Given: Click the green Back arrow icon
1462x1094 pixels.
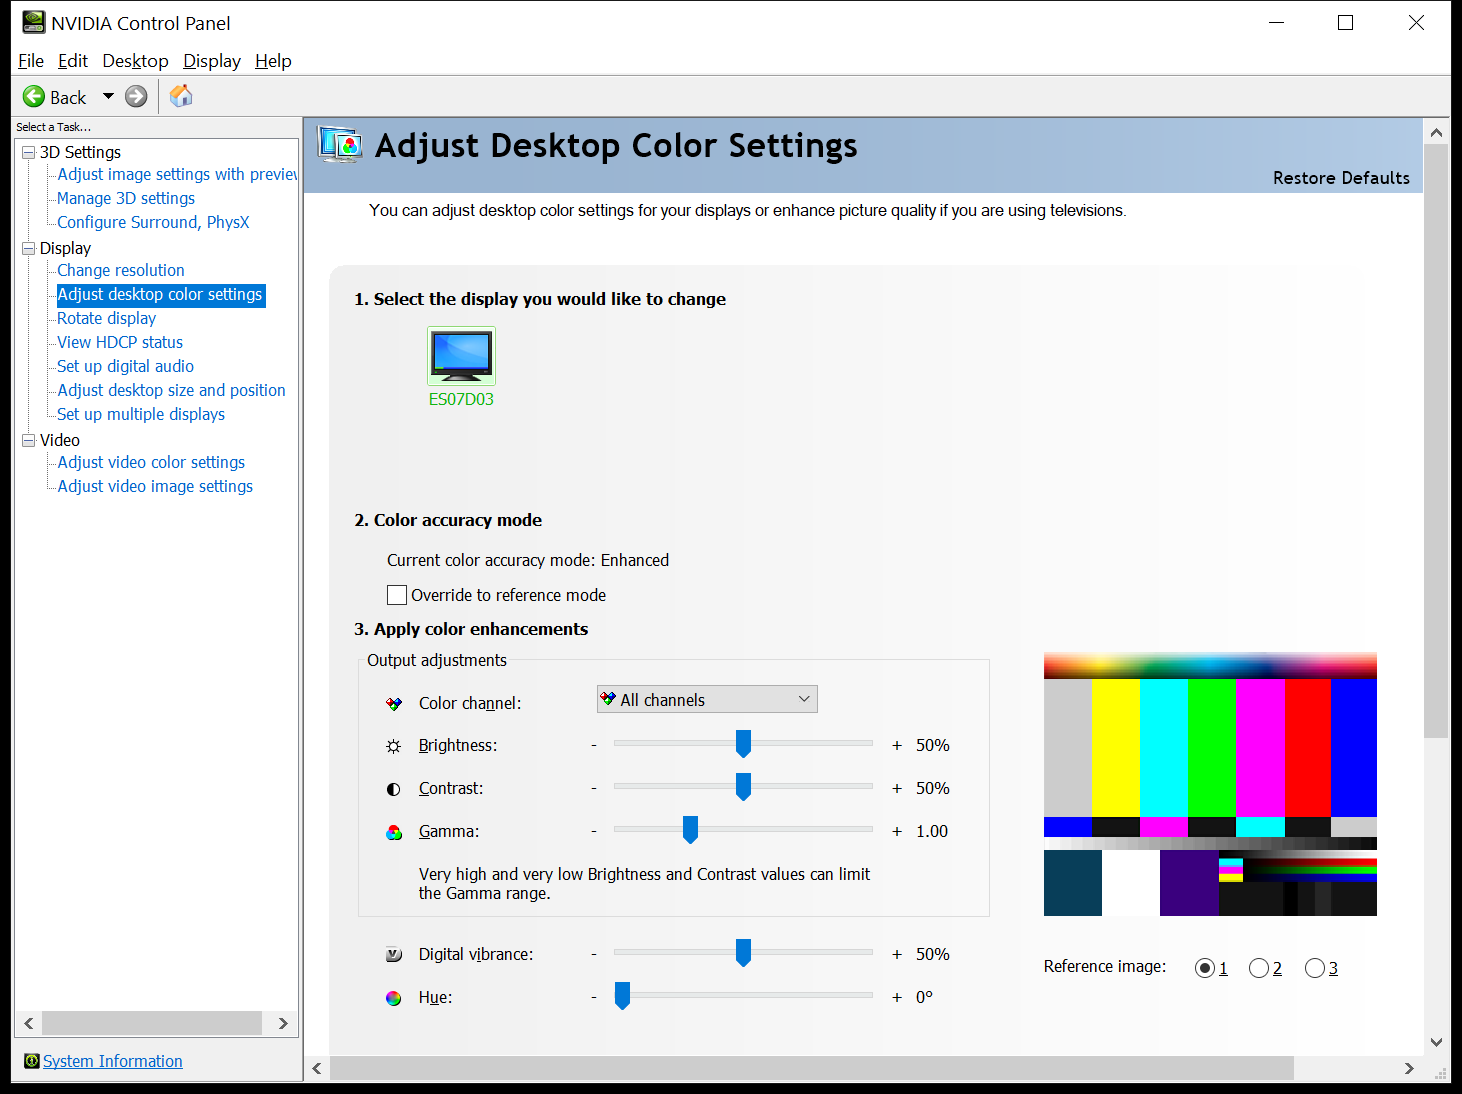Looking at the screenshot, I should tap(34, 97).
